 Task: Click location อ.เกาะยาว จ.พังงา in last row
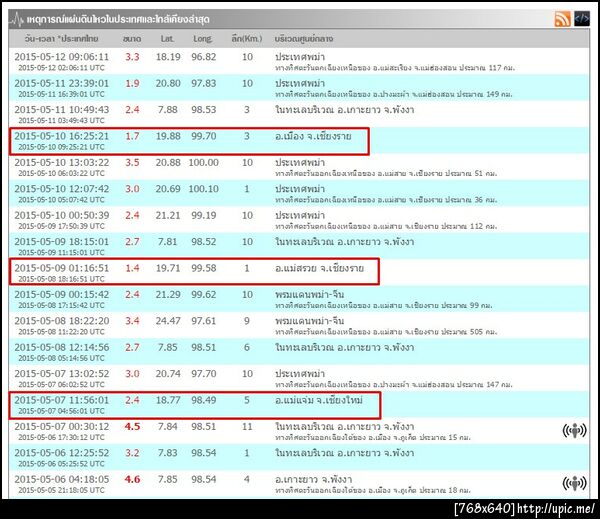(x=313, y=480)
